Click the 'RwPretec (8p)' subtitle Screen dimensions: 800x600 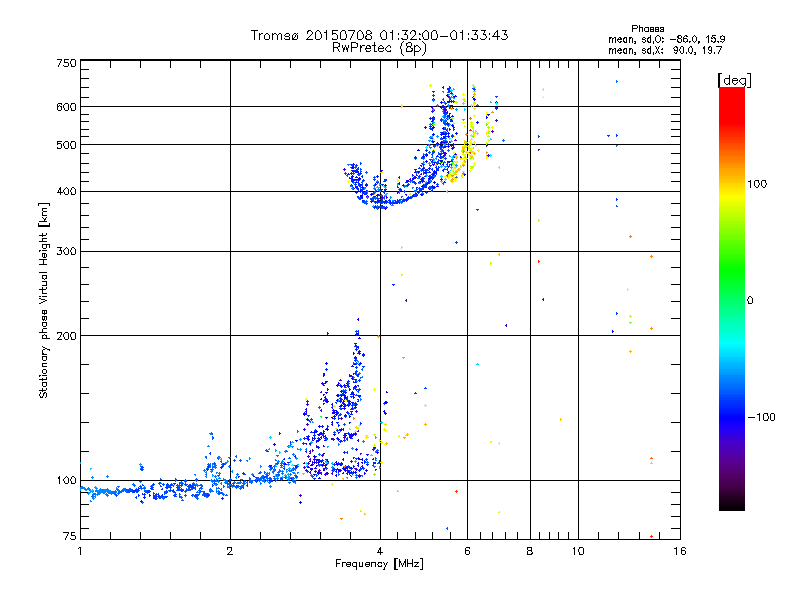(x=379, y=48)
